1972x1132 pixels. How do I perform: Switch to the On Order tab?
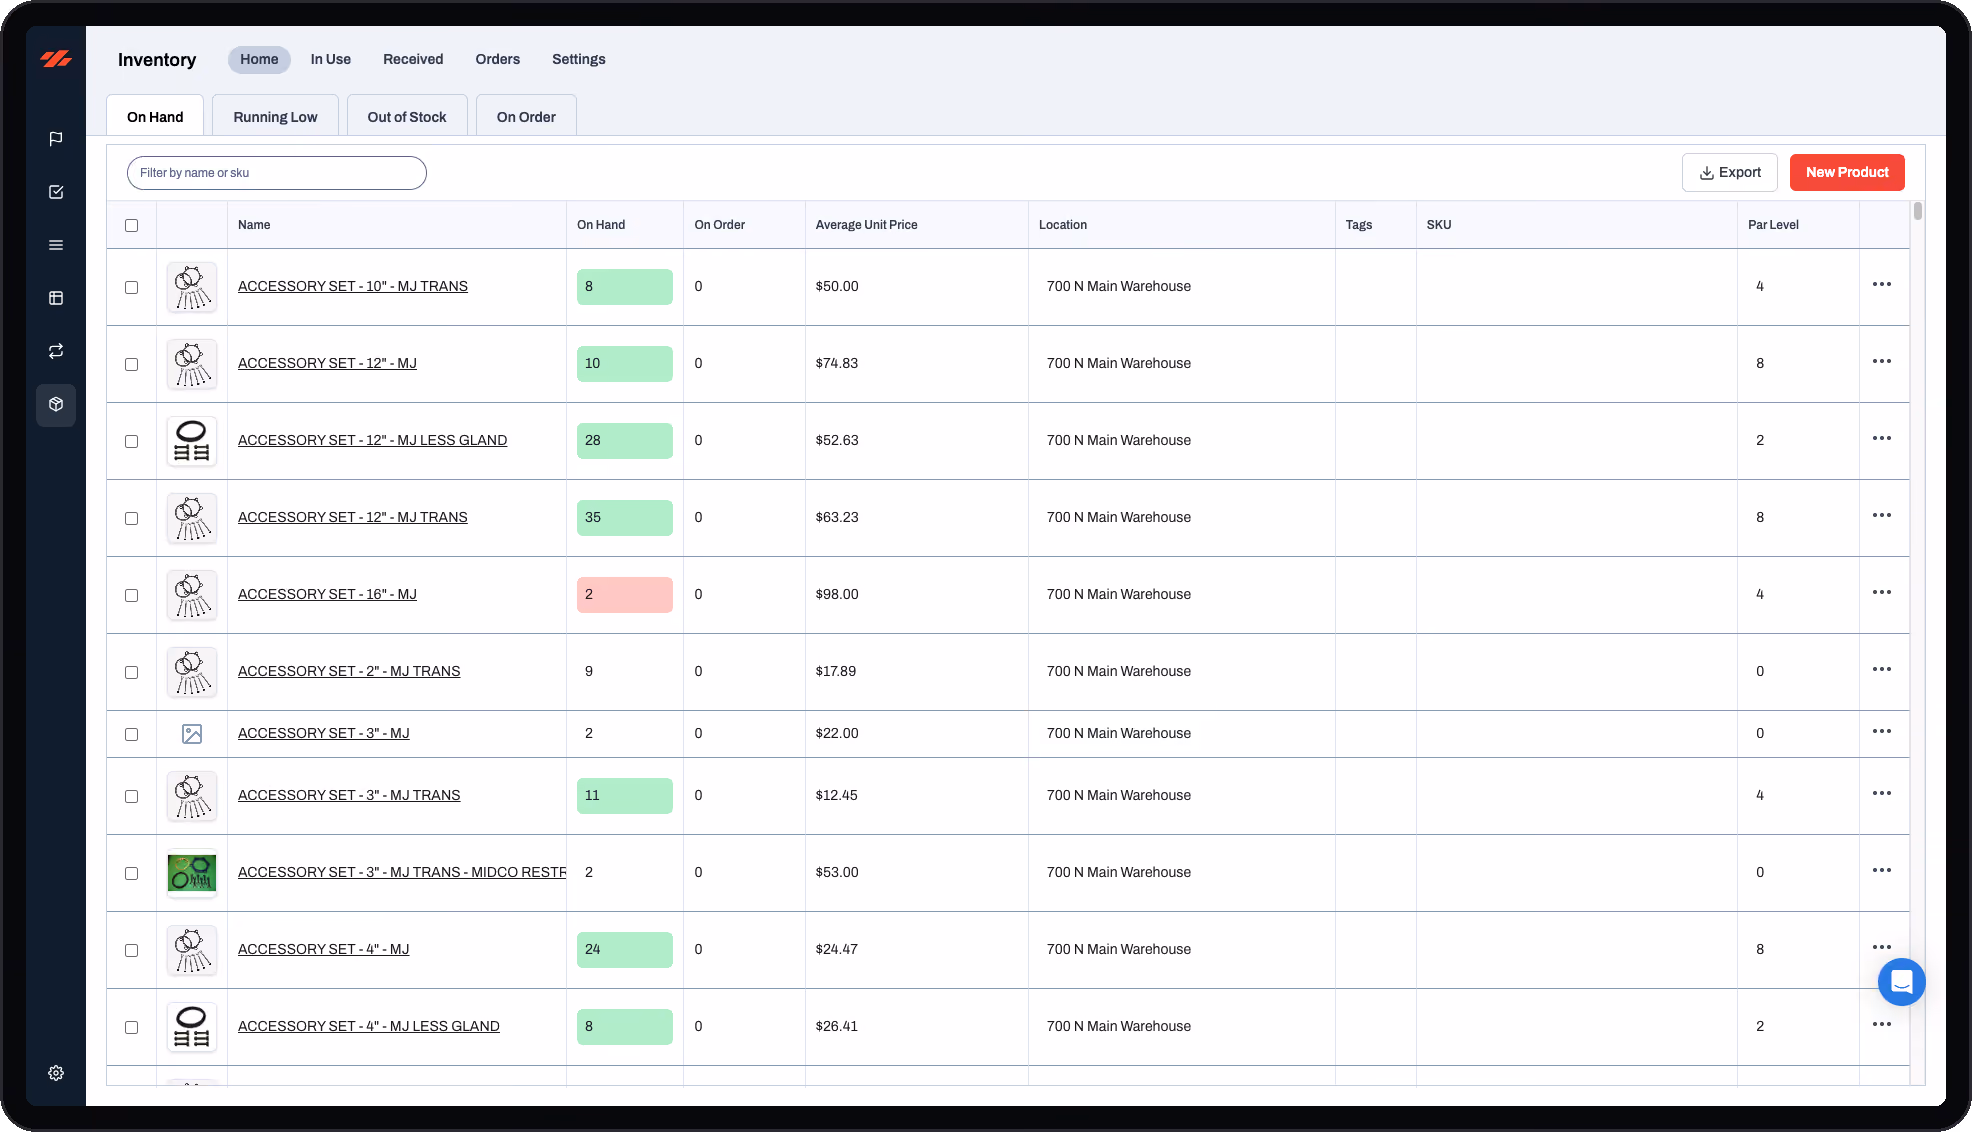point(526,116)
